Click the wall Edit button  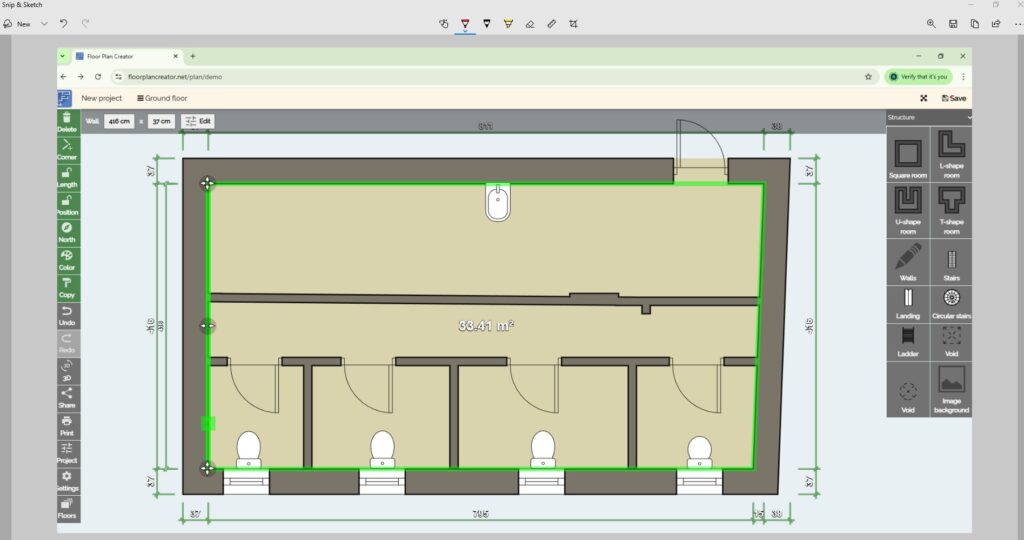[x=198, y=121]
